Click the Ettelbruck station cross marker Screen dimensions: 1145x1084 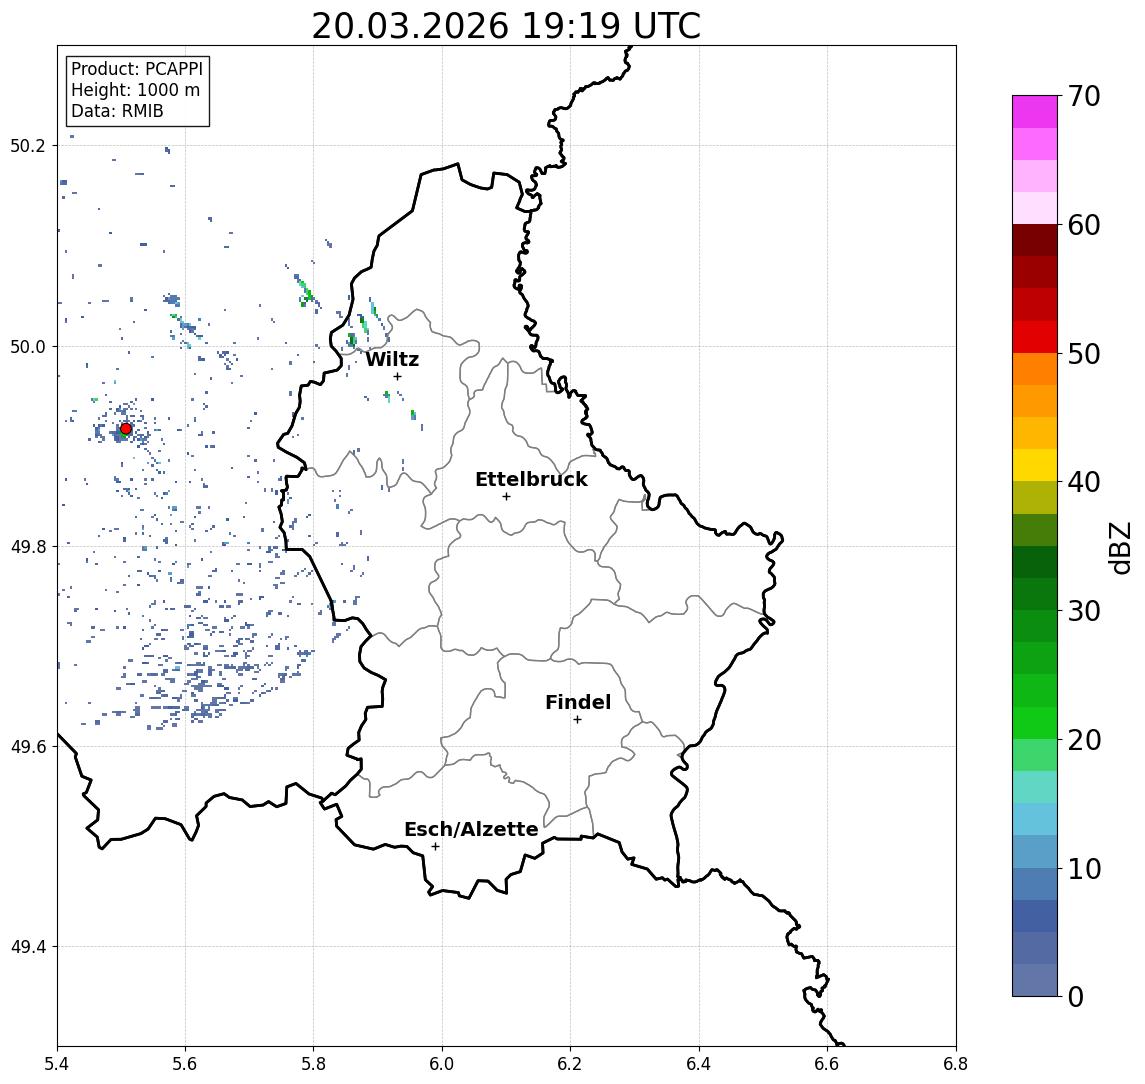point(506,497)
